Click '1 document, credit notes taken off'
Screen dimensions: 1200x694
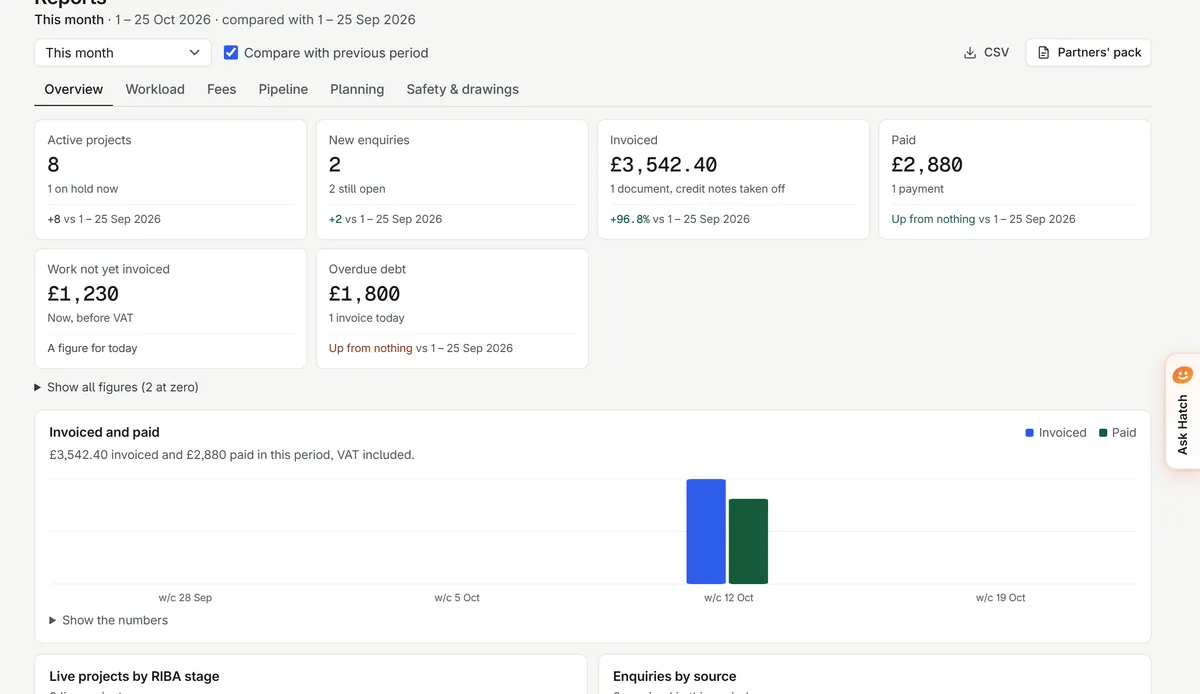pos(698,189)
